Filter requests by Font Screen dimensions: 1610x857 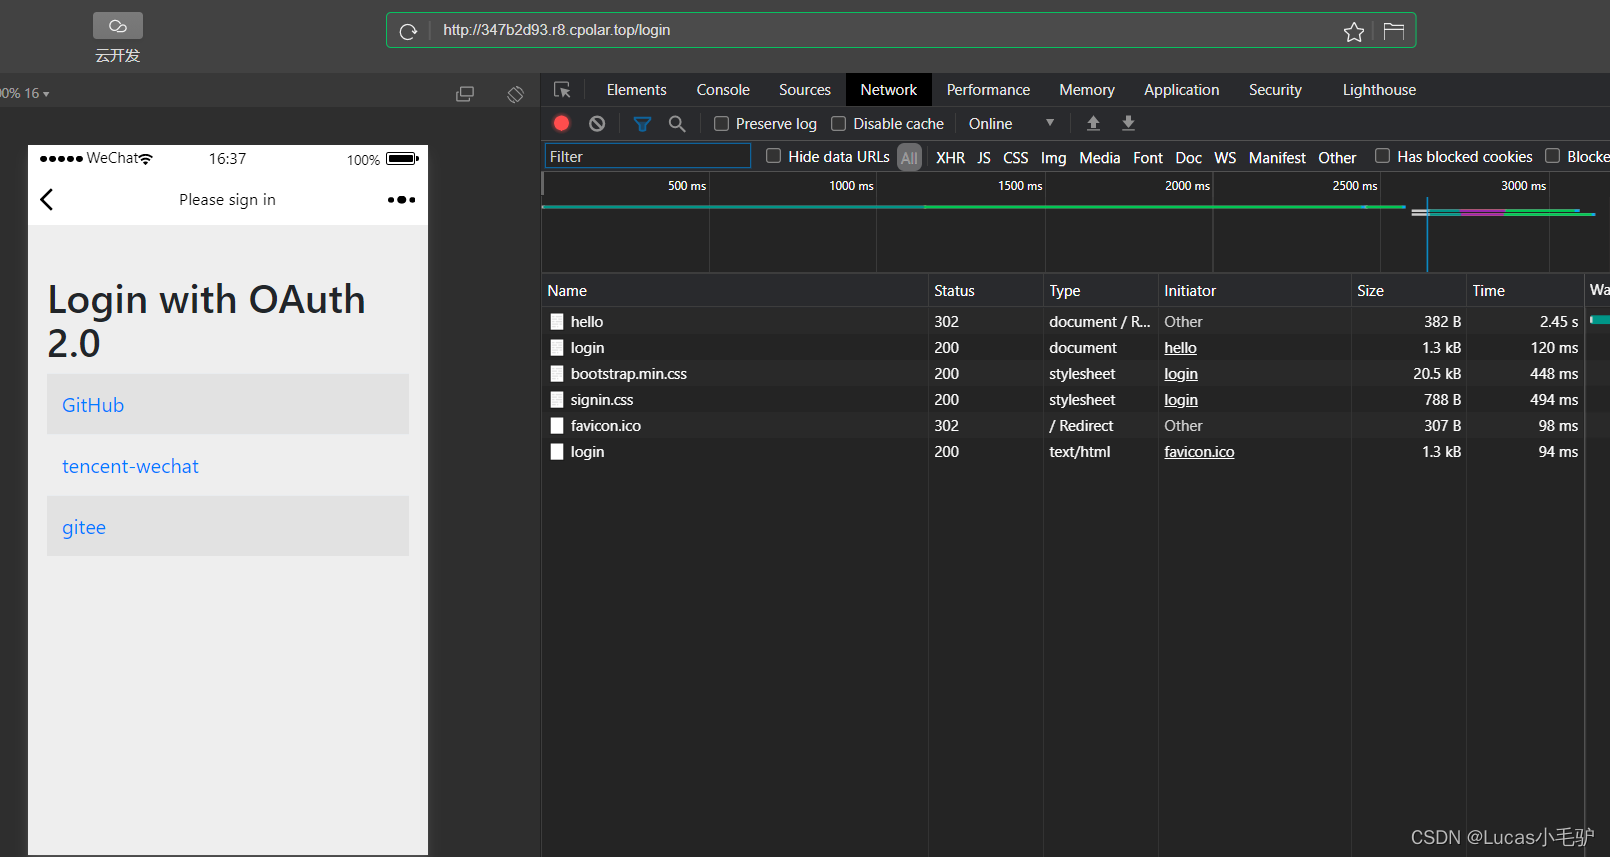coord(1148,158)
